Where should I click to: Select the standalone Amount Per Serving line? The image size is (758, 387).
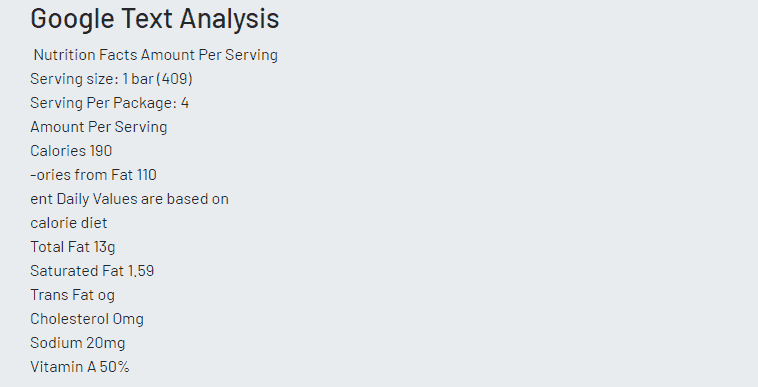(99, 127)
